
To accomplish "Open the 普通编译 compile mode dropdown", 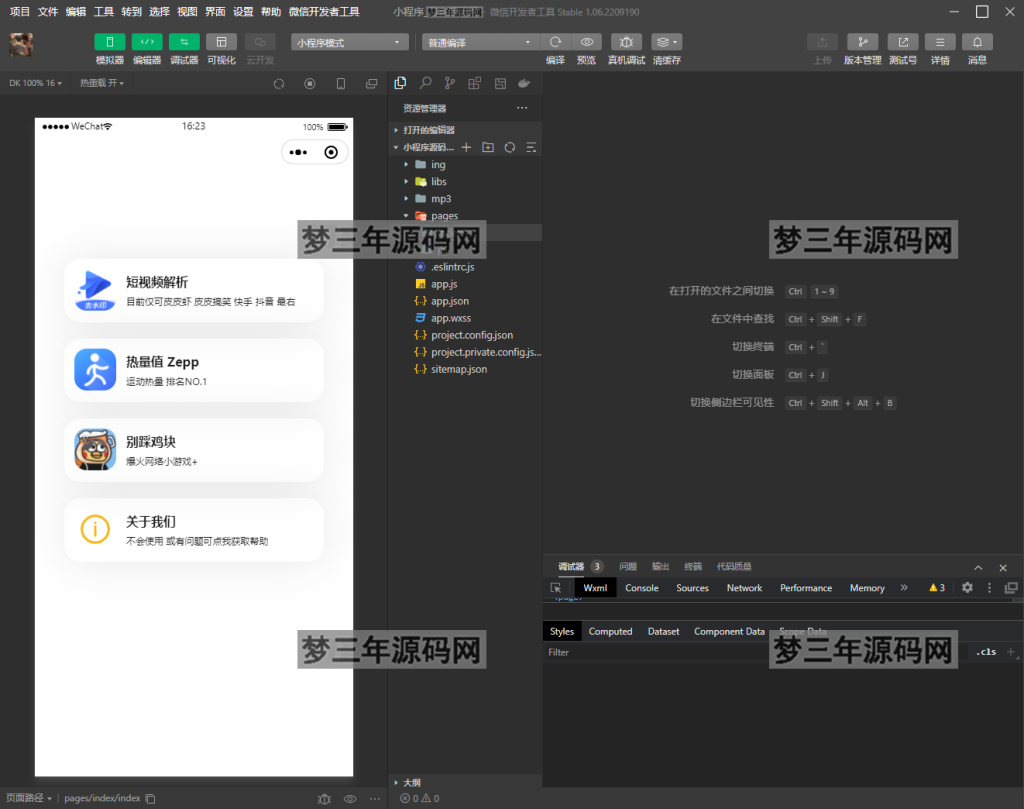I will point(481,42).
